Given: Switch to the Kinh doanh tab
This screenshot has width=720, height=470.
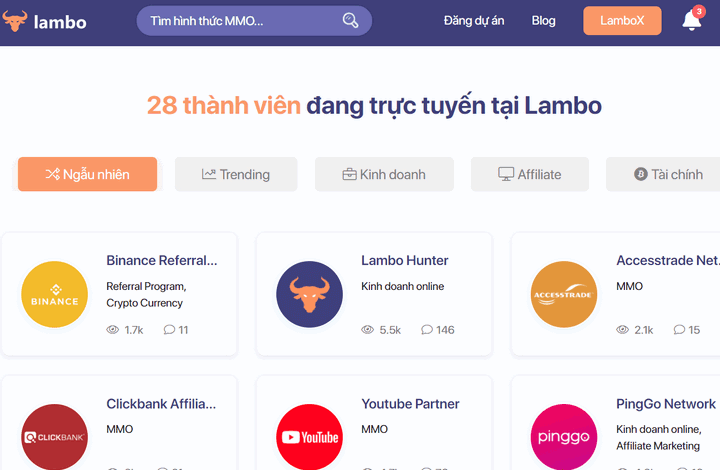Looking at the screenshot, I should (x=384, y=174).
